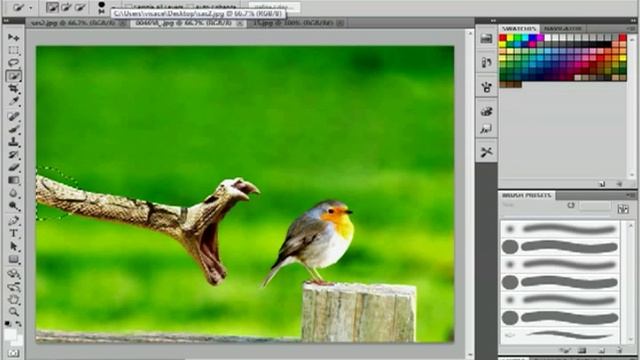Open the Brush Presets panel tab
This screenshot has height=360, width=640.
pyautogui.click(x=527, y=196)
